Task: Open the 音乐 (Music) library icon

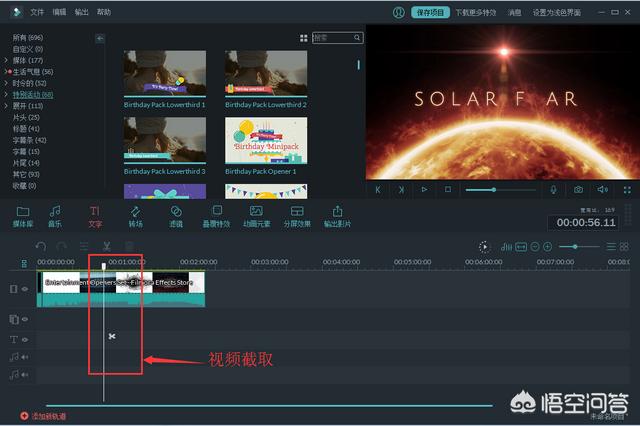Action: pyautogui.click(x=55, y=212)
